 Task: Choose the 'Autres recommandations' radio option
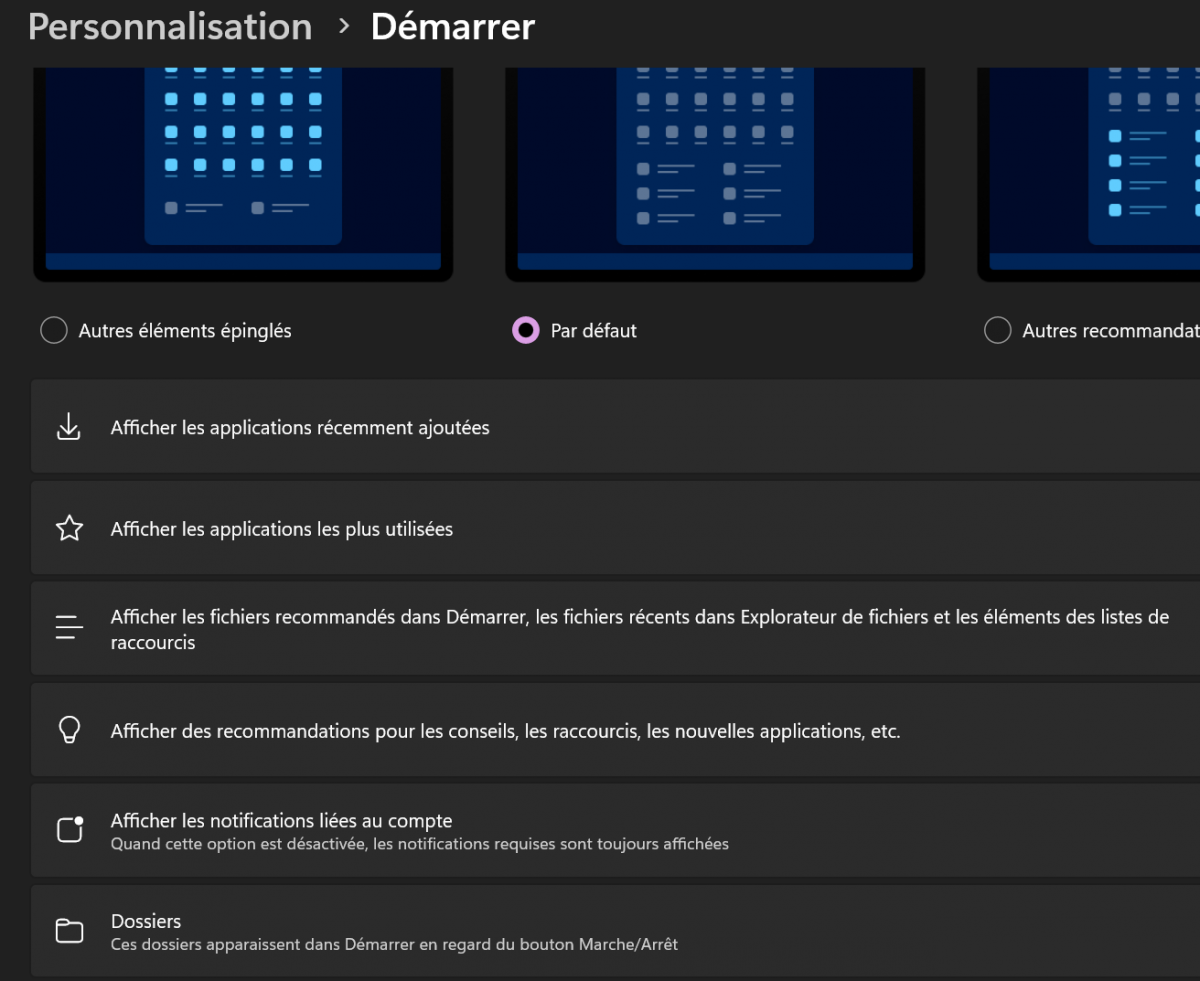pos(997,330)
